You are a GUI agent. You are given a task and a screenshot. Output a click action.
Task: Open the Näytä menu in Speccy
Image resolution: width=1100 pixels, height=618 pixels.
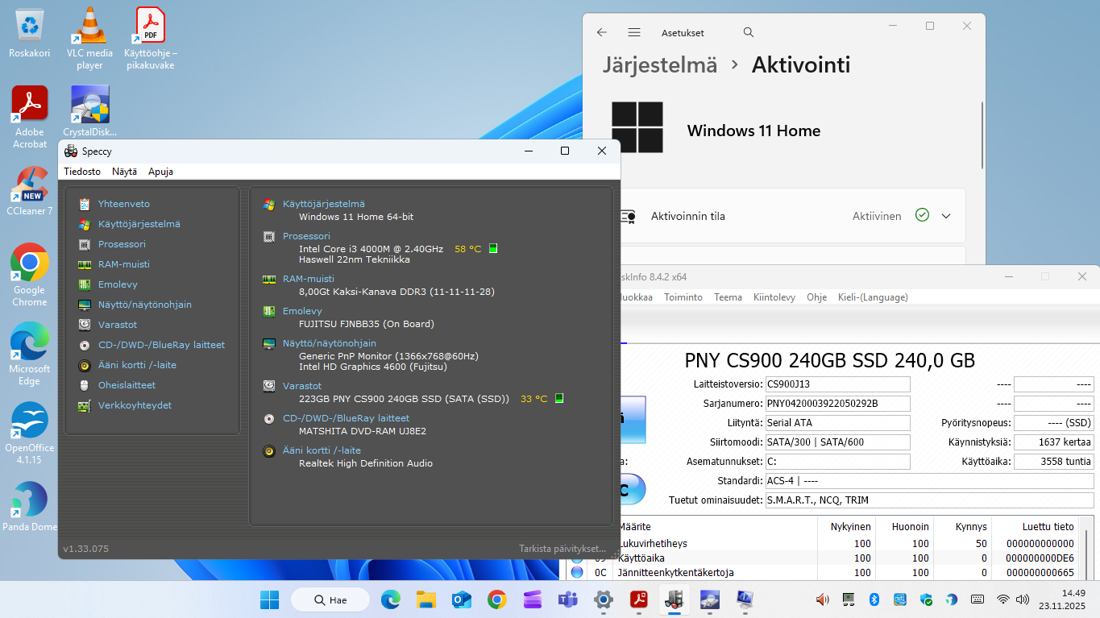click(124, 172)
